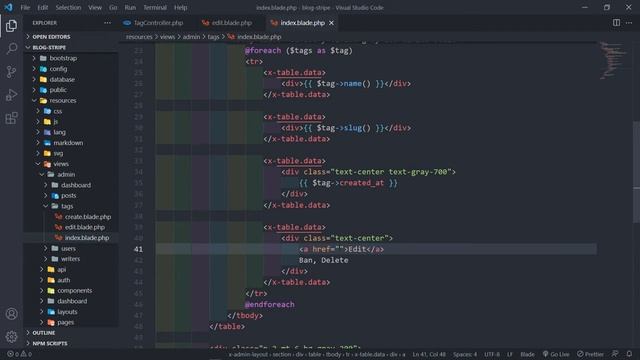Image resolution: width=640 pixels, height=360 pixels.
Task: Click the 'resources' breadcrumb segment
Action: pos(139,37)
